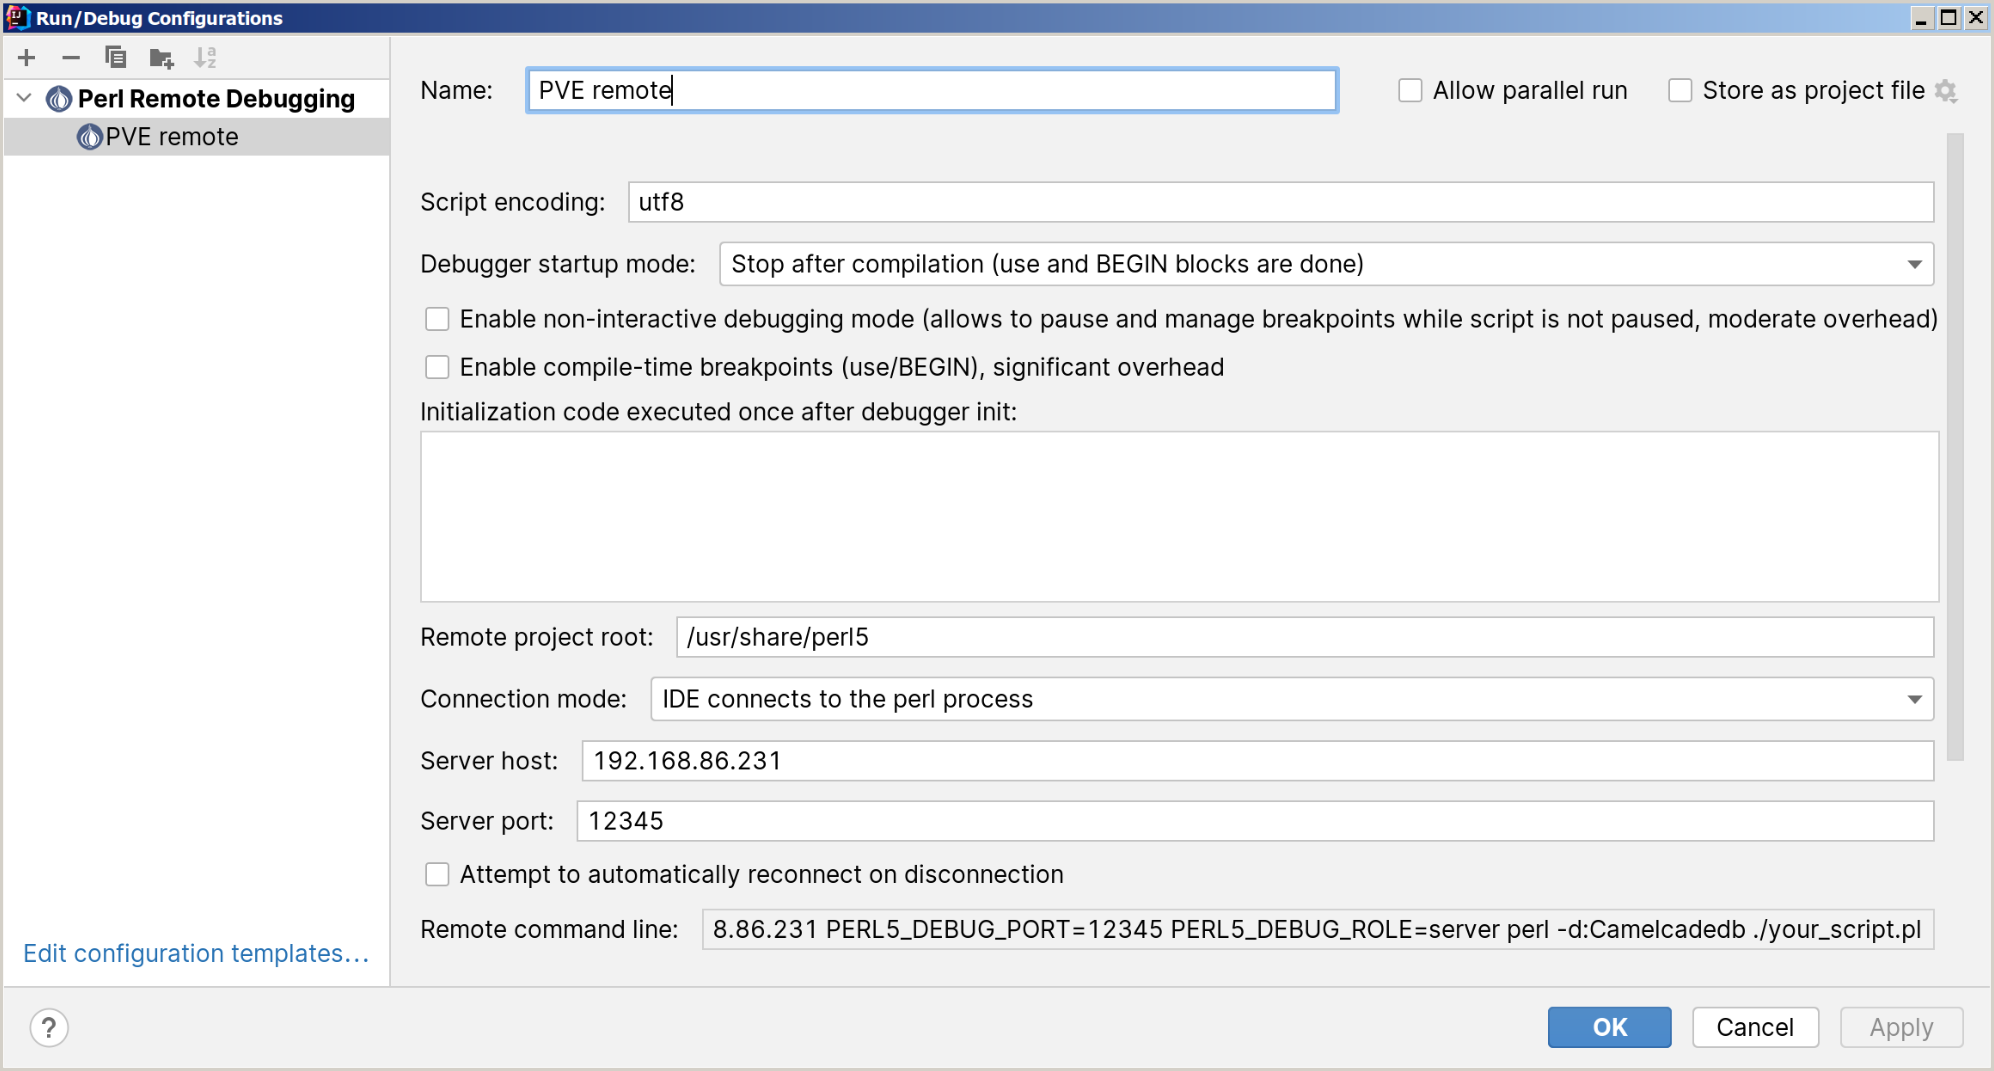The height and width of the screenshot is (1071, 1994).
Task: Click the Remove Configuration minus icon
Action: click(x=70, y=58)
